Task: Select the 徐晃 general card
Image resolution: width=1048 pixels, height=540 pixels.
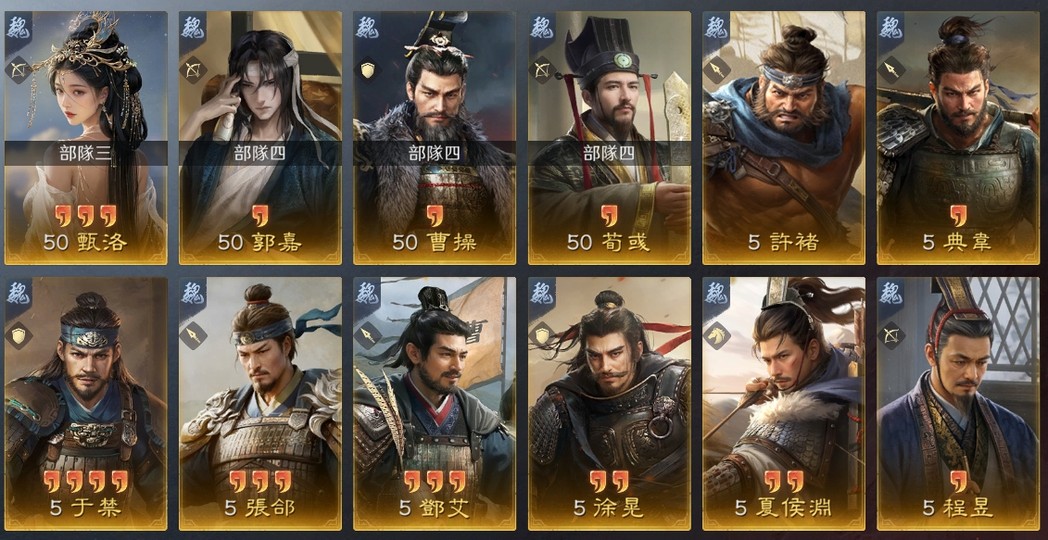Action: 609,404
